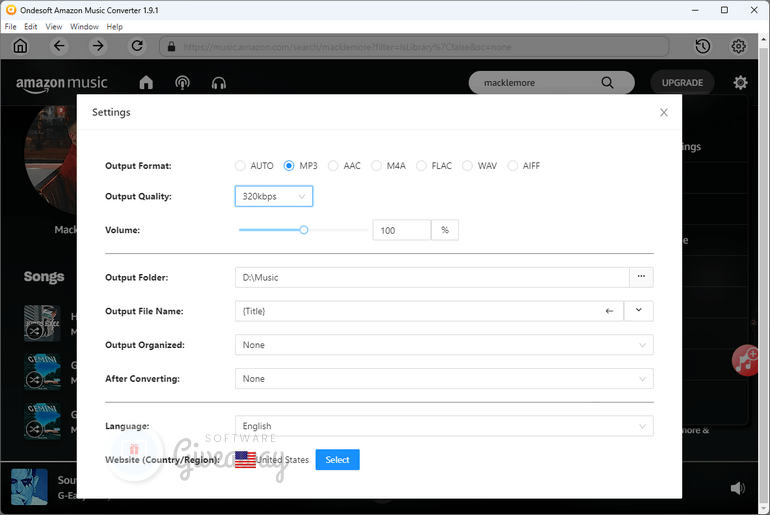Click the Songs heading
This screenshot has height=515, width=770.
point(44,277)
